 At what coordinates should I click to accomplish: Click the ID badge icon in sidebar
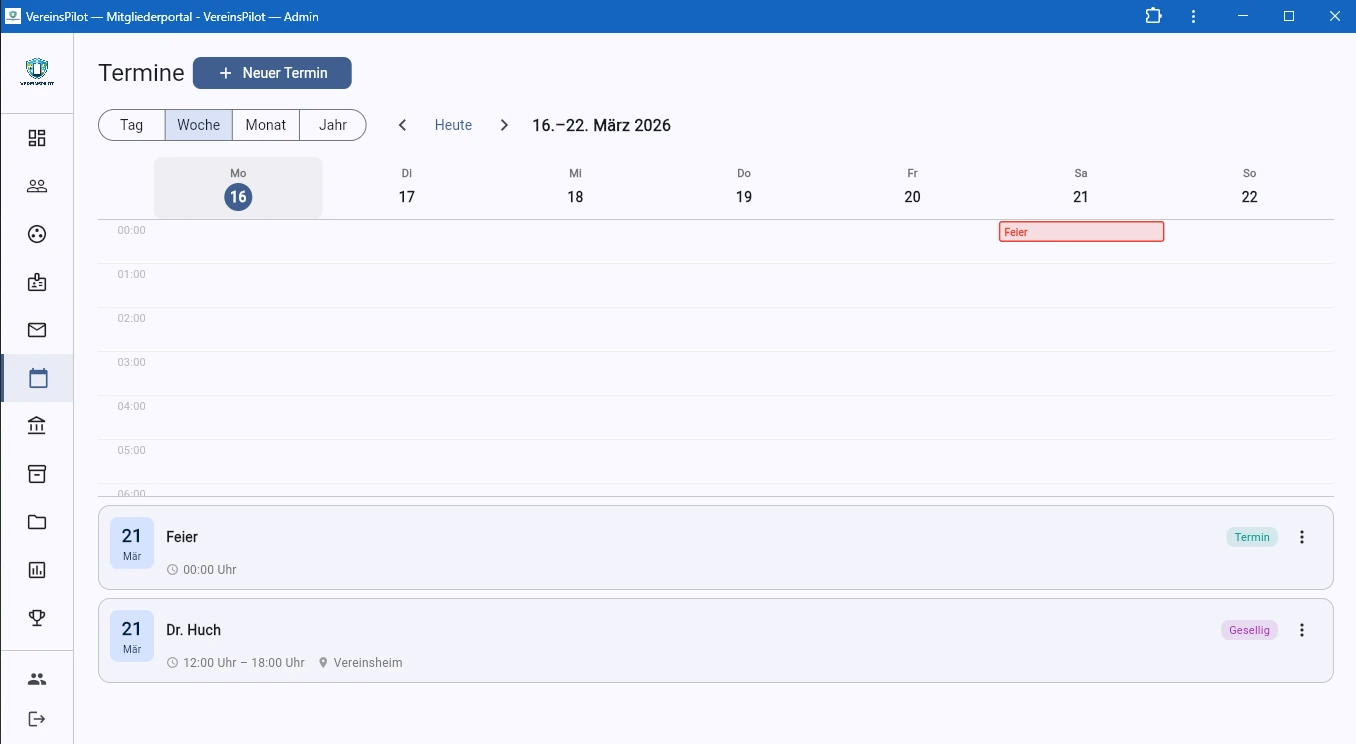37,282
